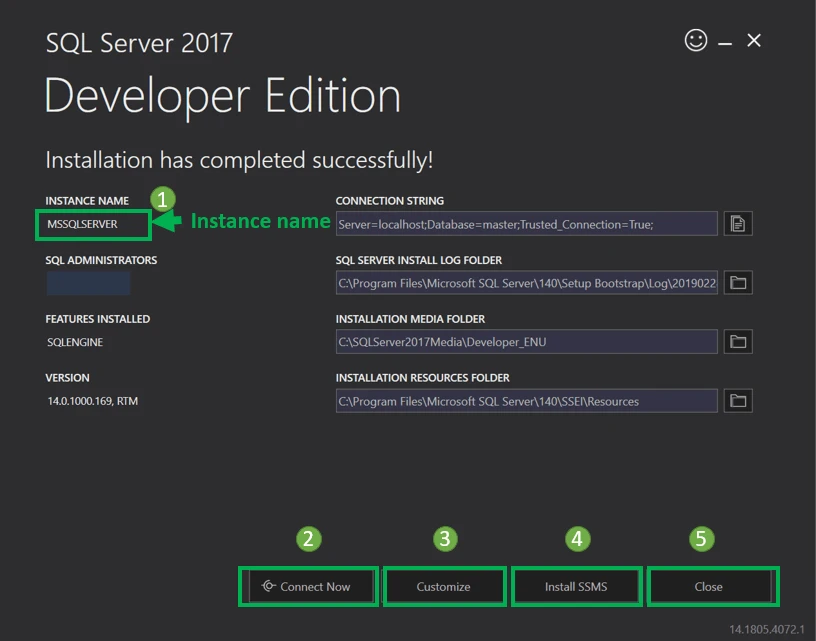Open the installation media folder icon
The height and width of the screenshot is (641, 816).
tap(738, 342)
